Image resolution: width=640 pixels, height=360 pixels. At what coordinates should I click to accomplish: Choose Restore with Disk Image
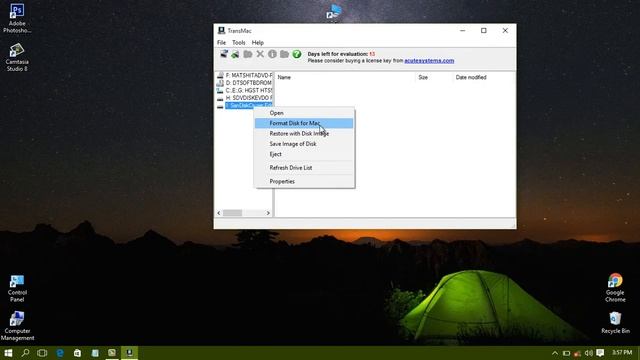coord(304,133)
